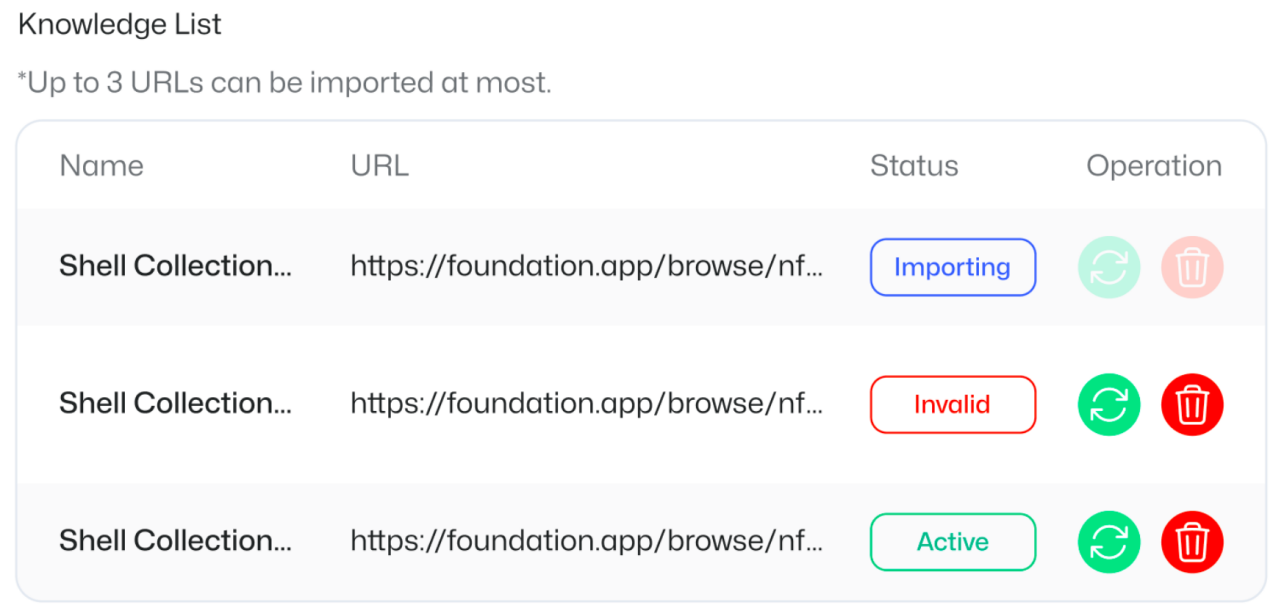Delete the entry with Active status
Screen dimensions: 1273x611
(x=1192, y=542)
